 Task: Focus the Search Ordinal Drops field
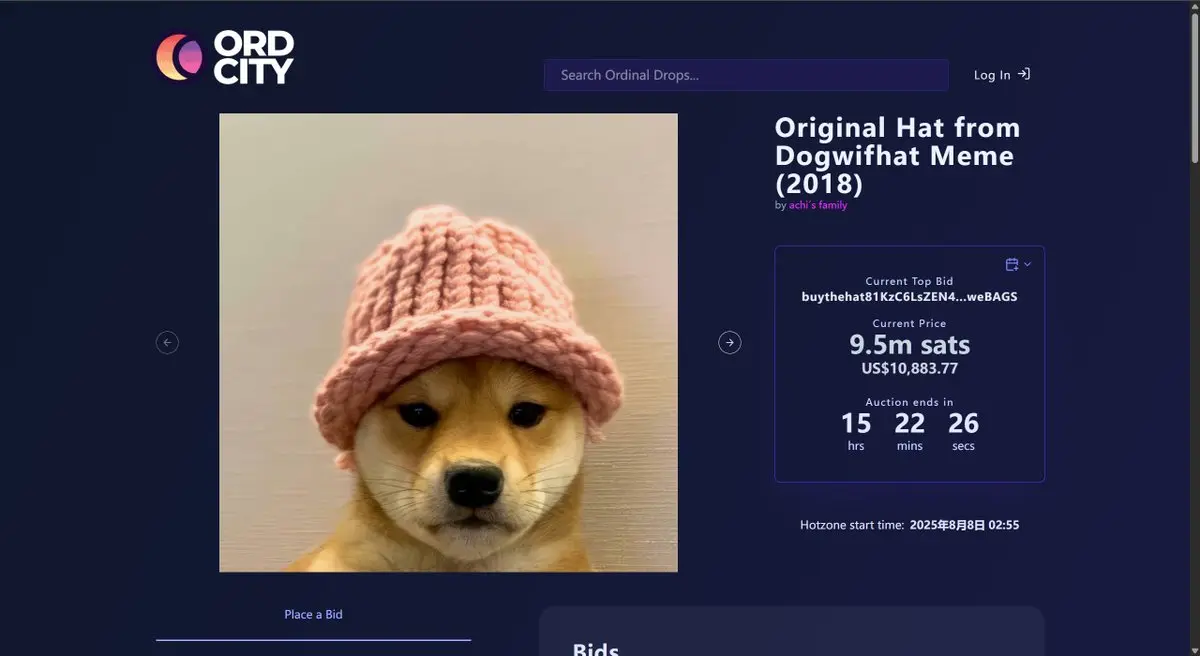click(746, 75)
